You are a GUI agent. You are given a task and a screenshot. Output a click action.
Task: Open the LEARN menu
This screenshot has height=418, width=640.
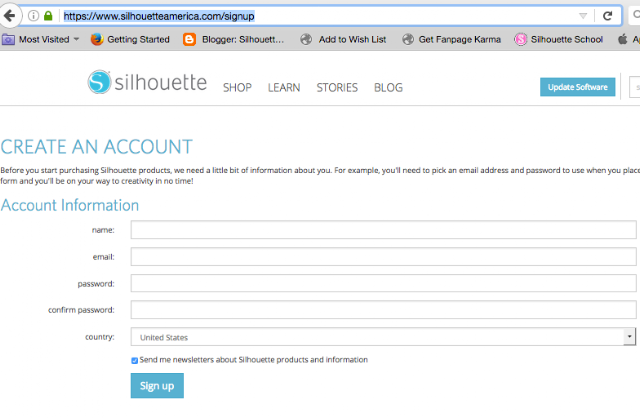pos(284,87)
